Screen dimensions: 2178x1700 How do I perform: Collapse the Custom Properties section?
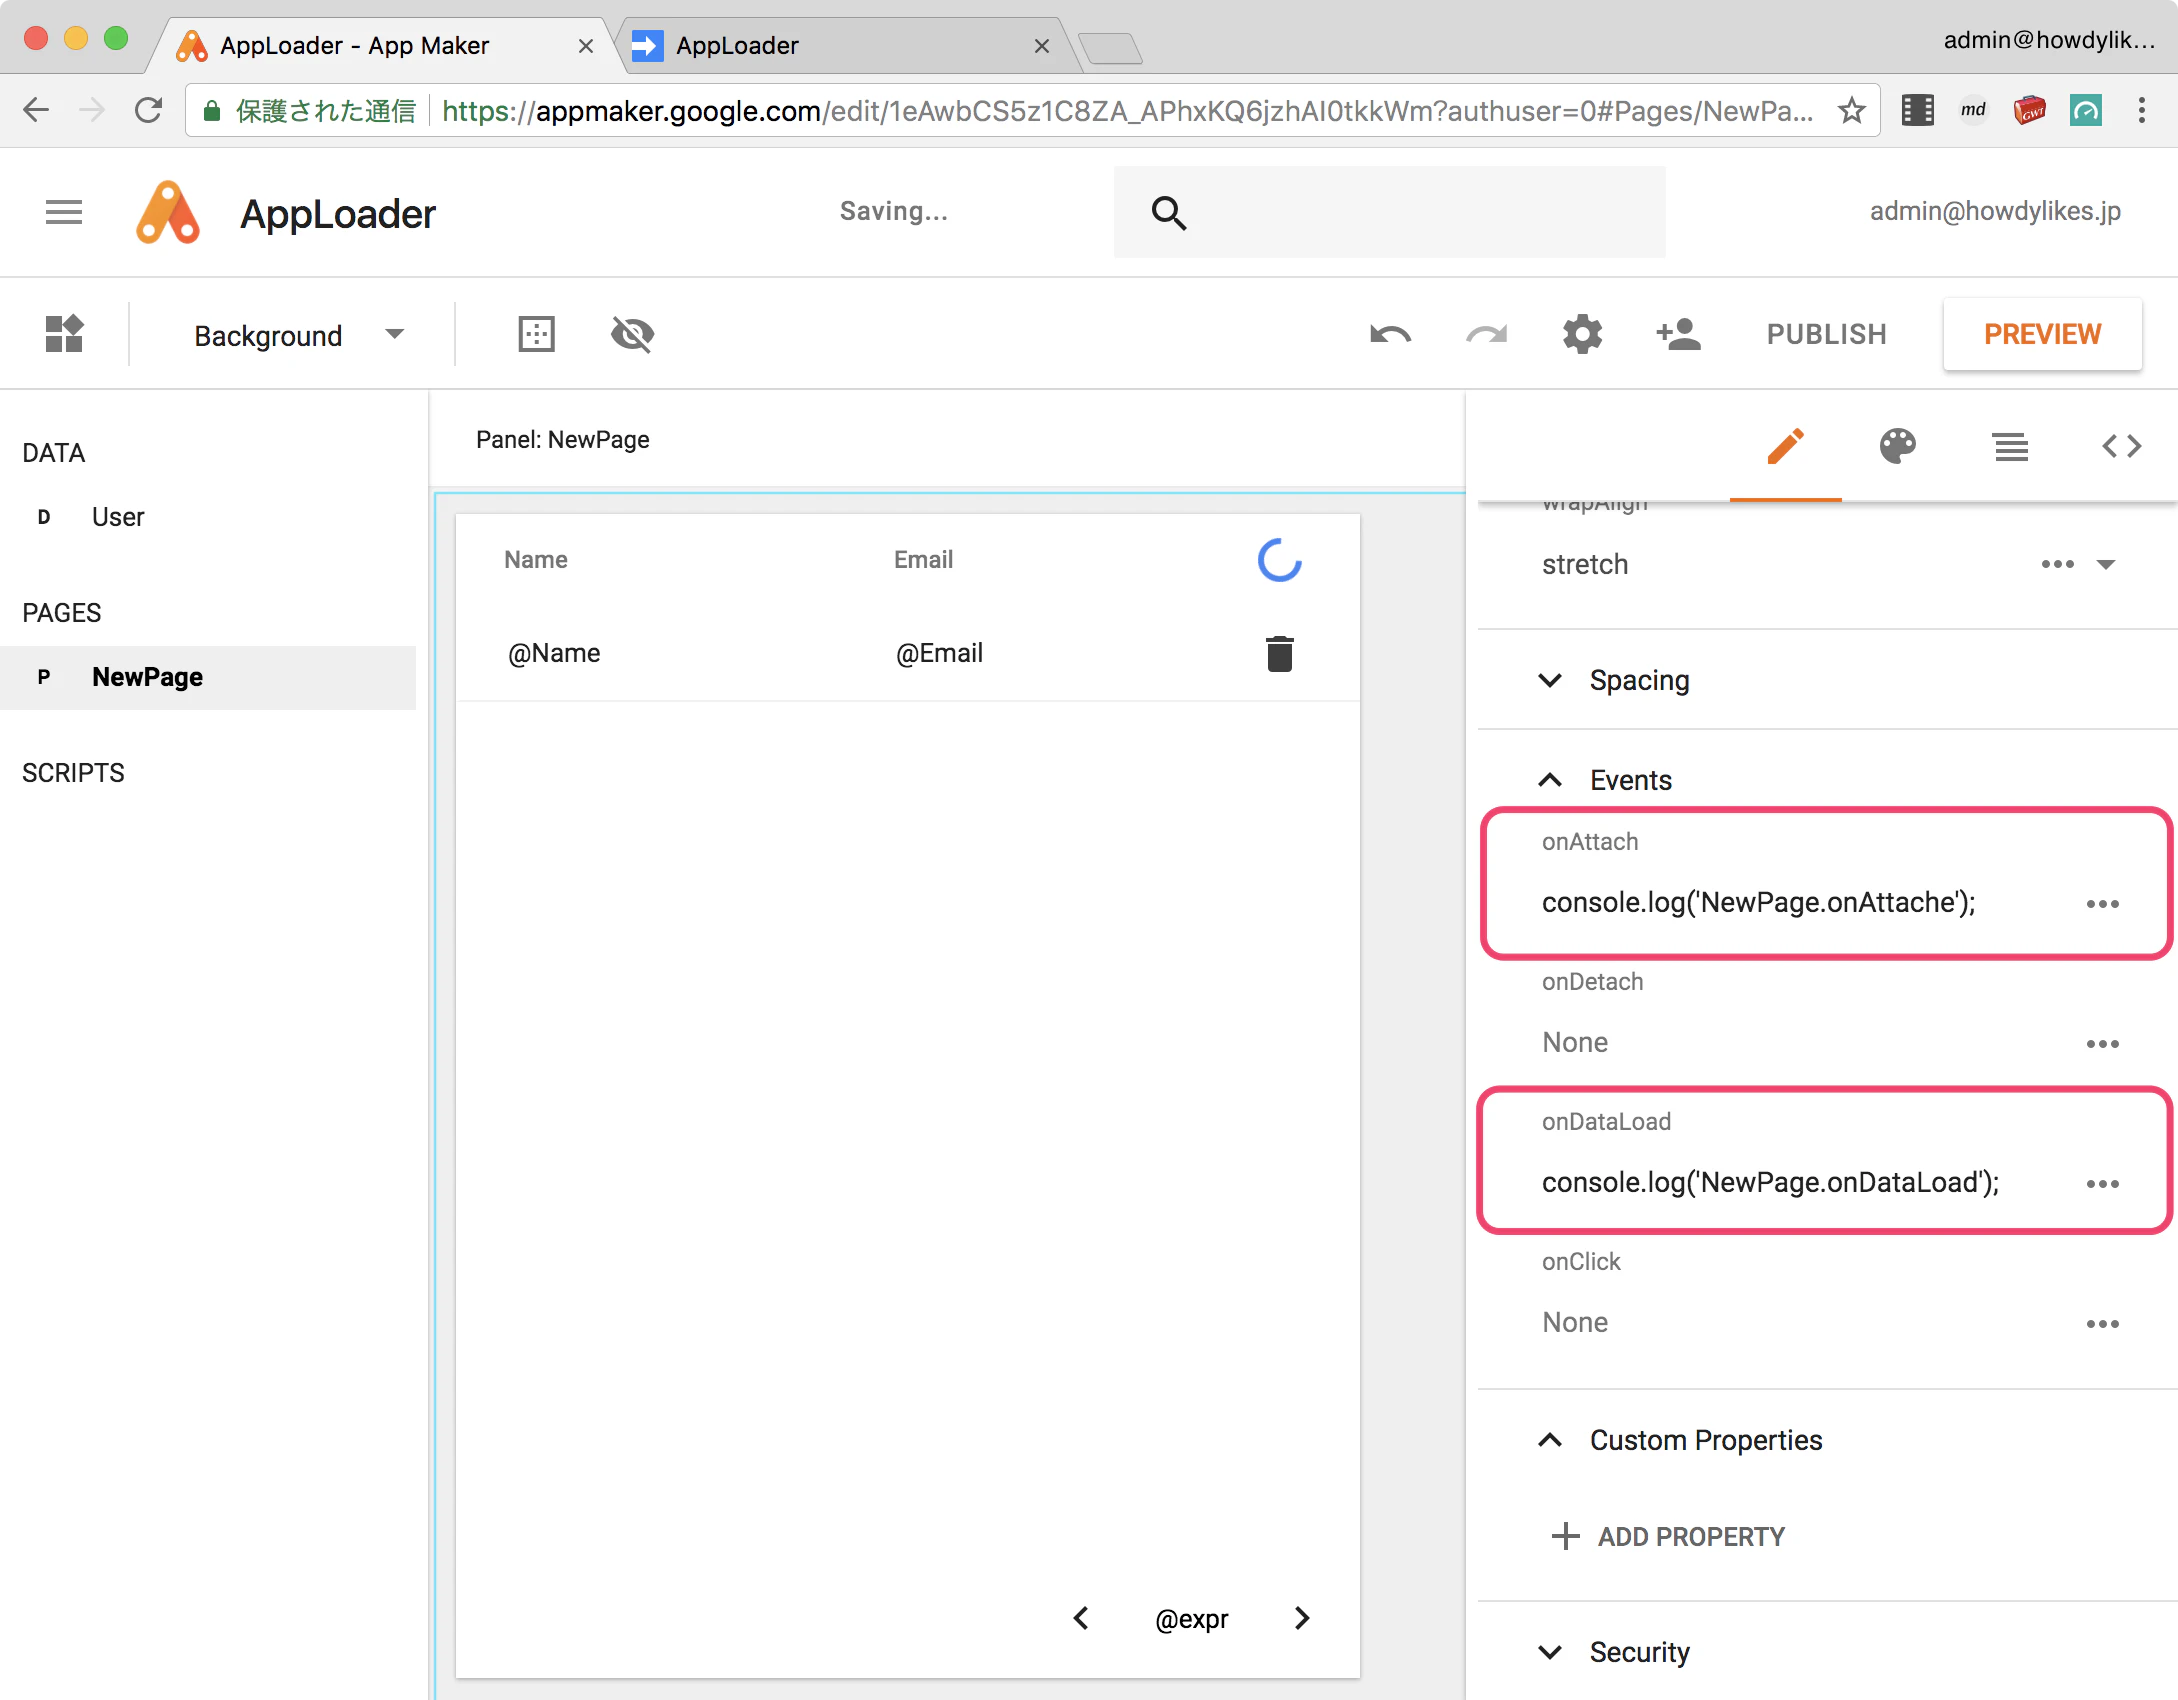1678,1440
